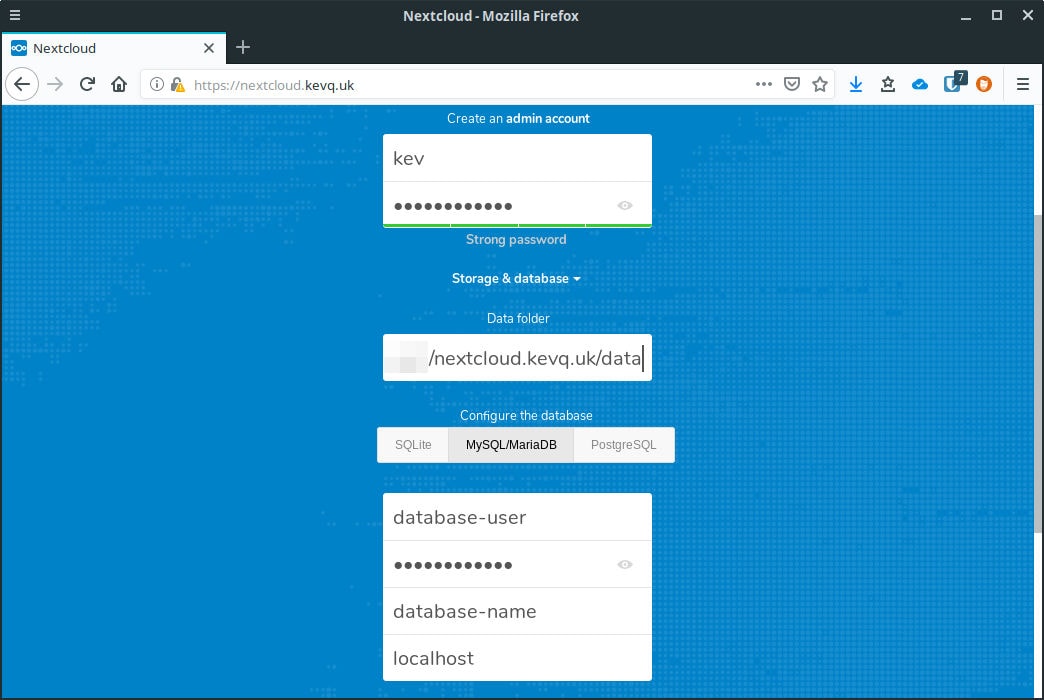Click the green password strength meter
Image resolution: width=1044 pixels, height=700 pixels.
(x=517, y=225)
